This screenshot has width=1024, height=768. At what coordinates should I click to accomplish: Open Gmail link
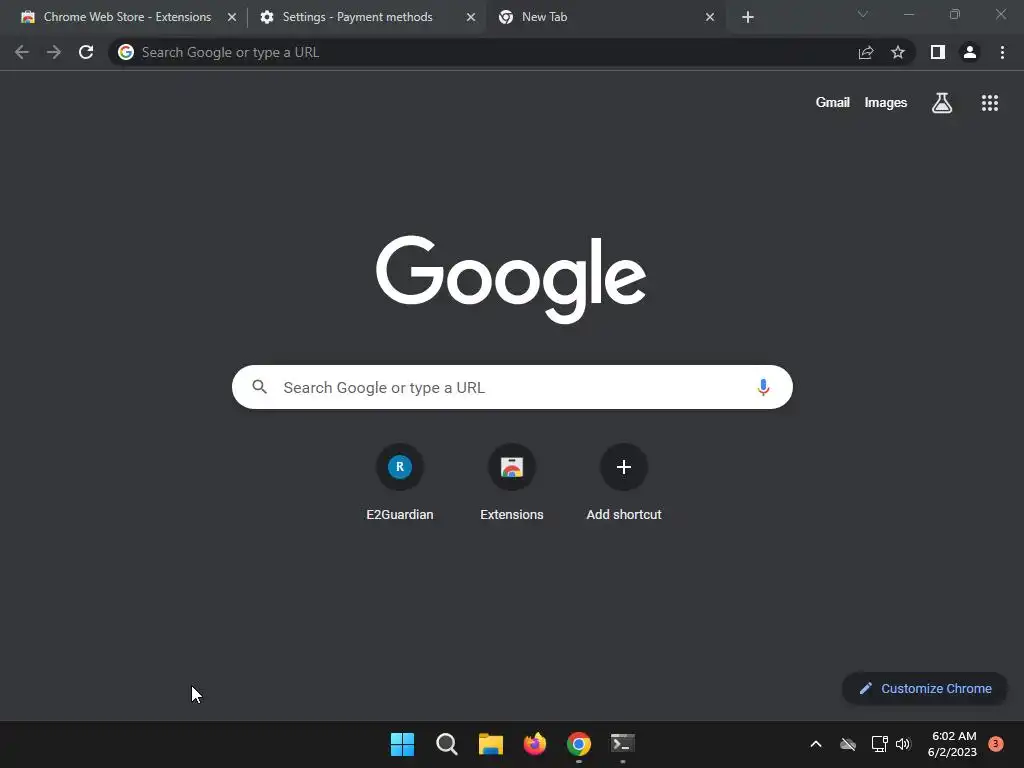point(833,103)
